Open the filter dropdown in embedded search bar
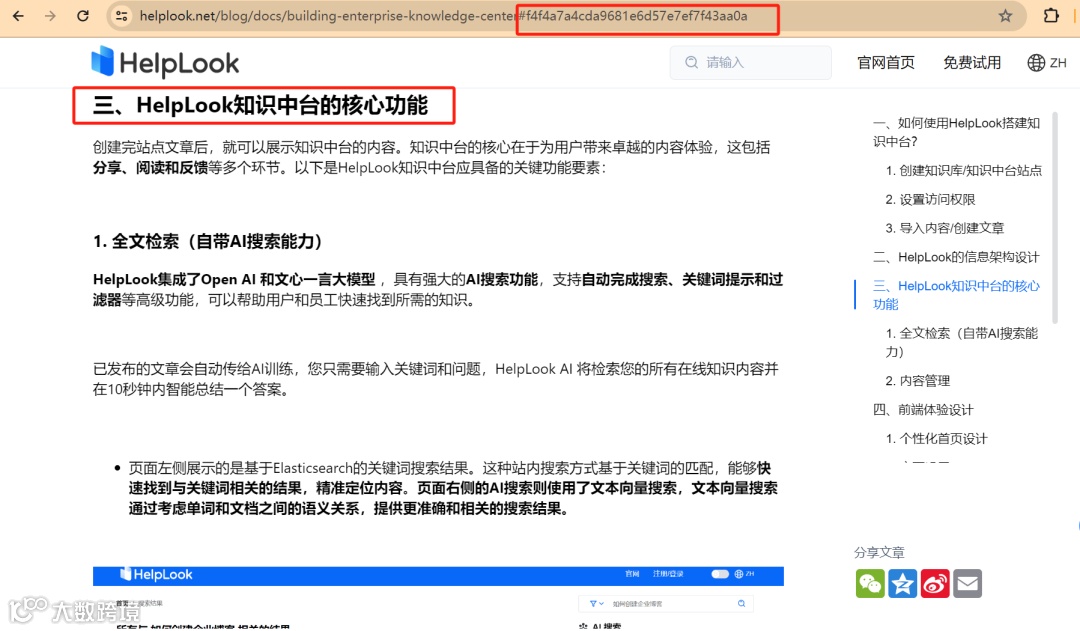1080x631 pixels. (x=598, y=603)
